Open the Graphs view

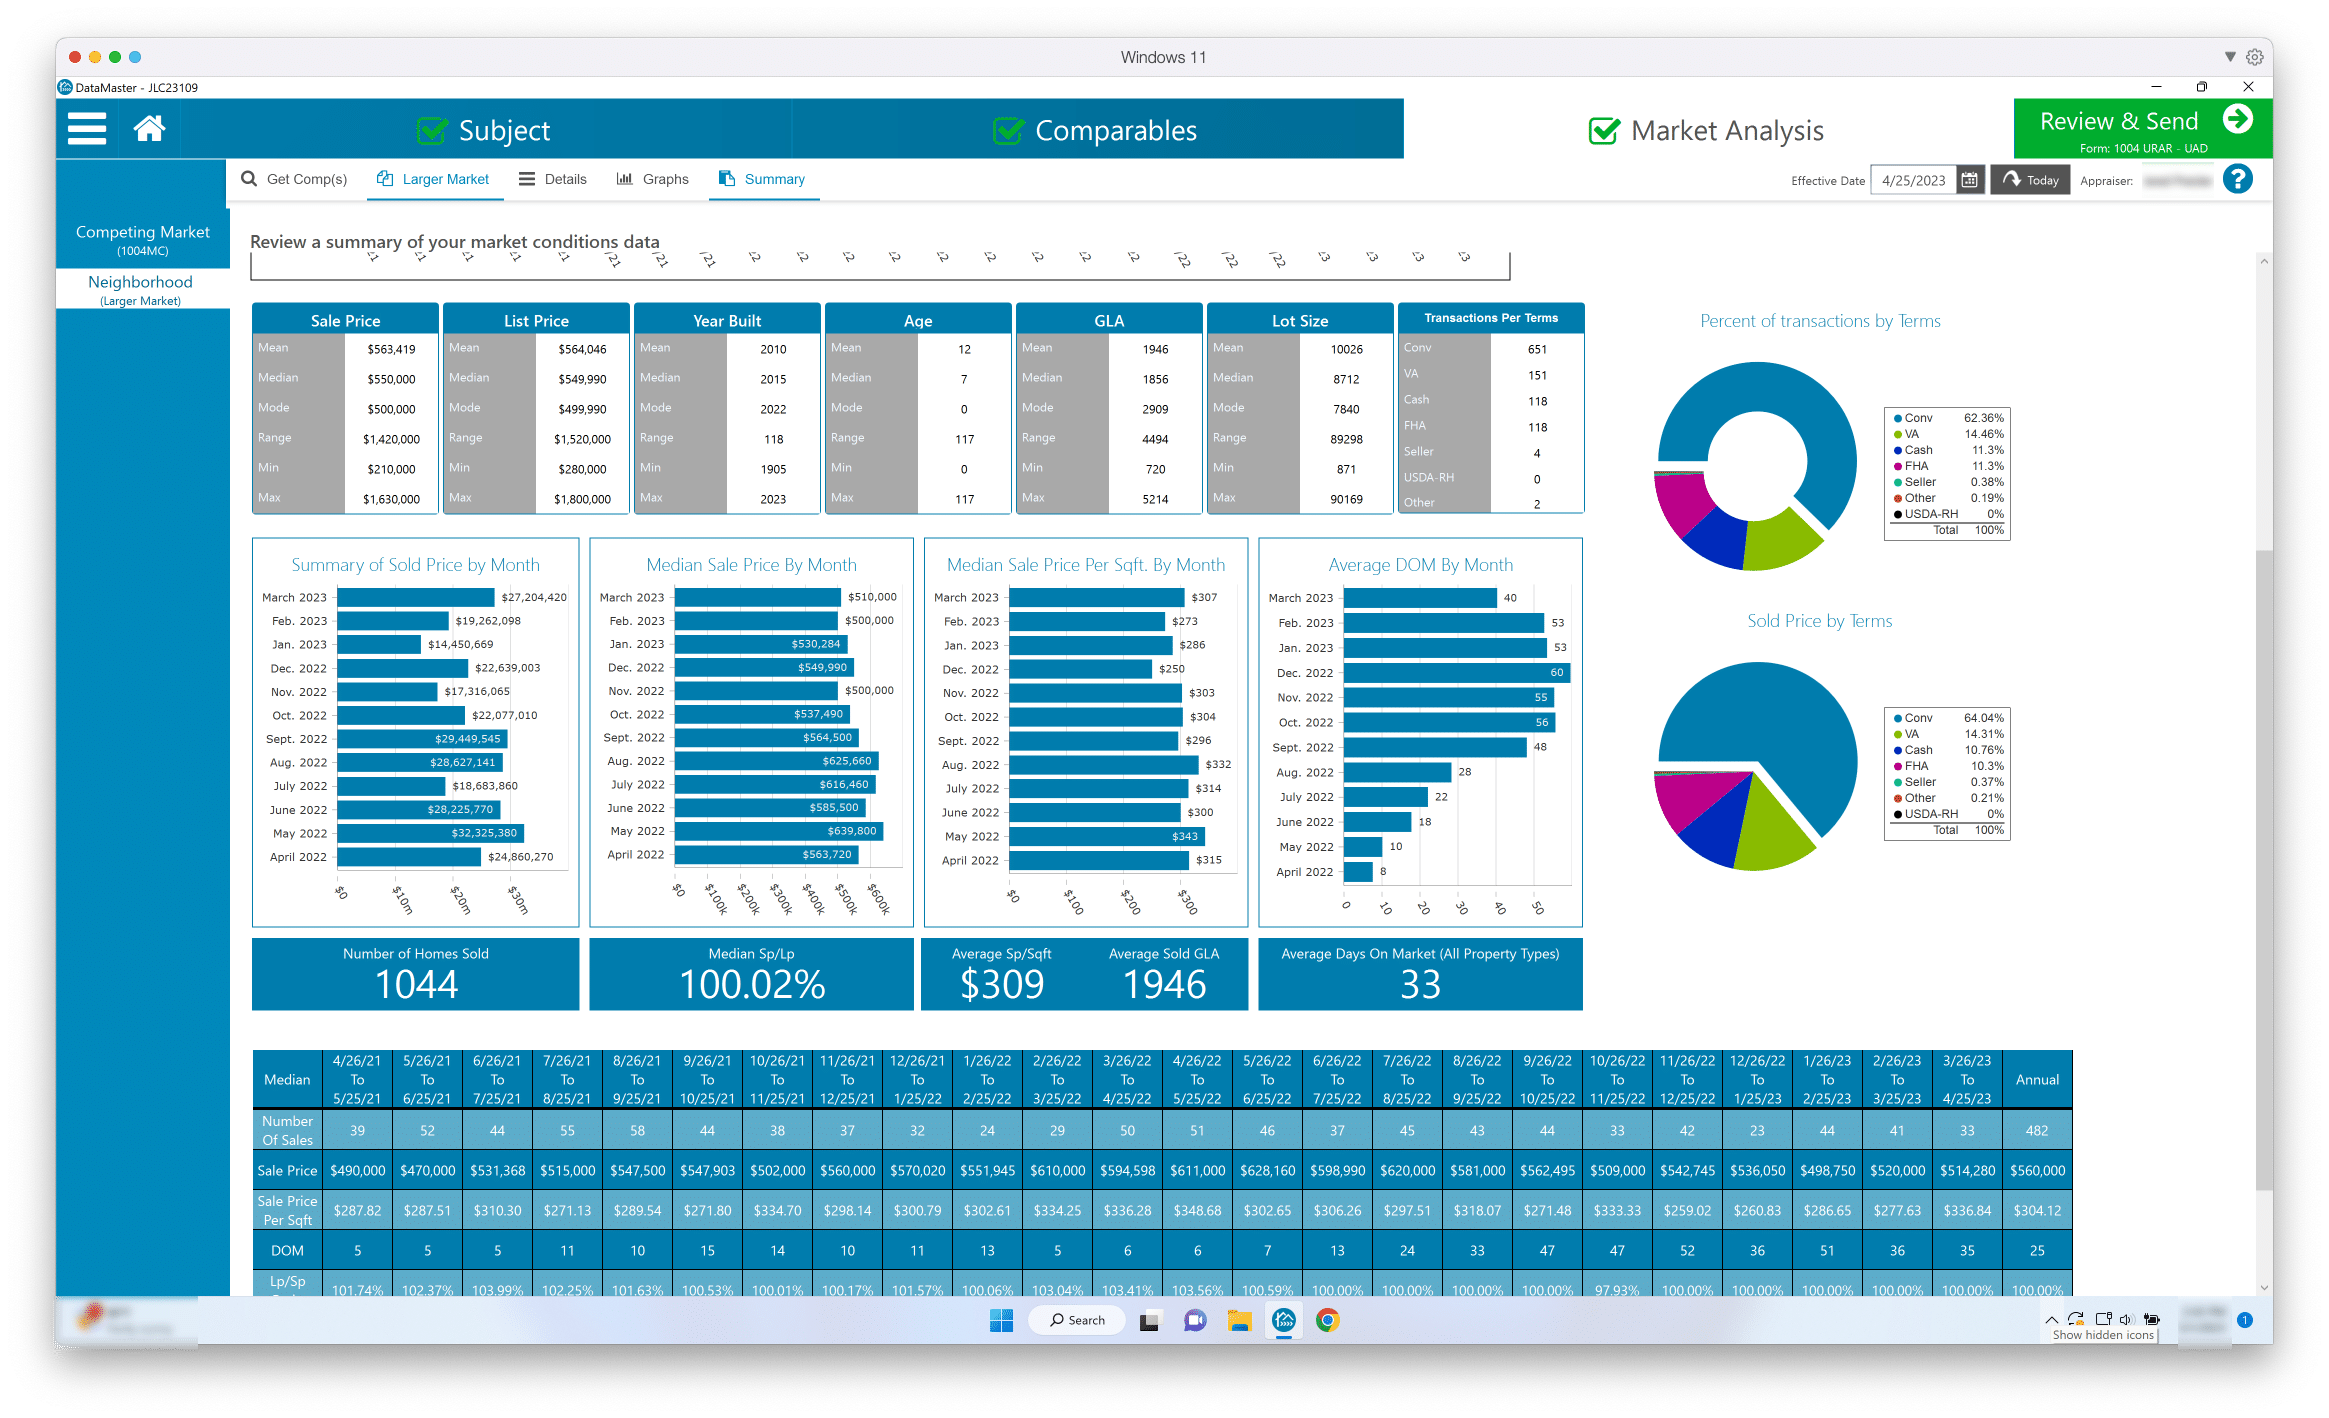pyautogui.click(x=652, y=179)
